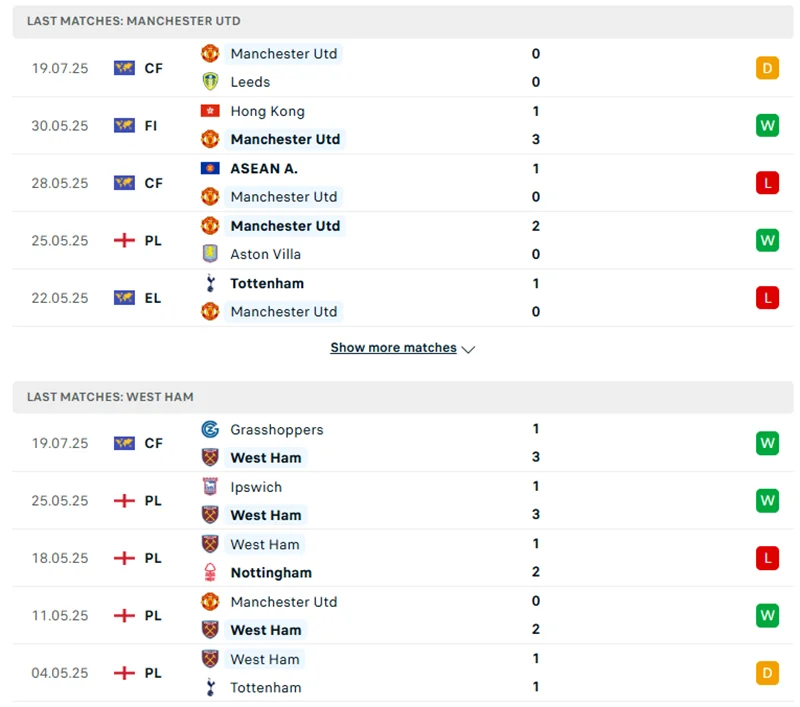Click the draw badge for West Ham vs Tottenham
The height and width of the screenshot is (707, 800).
(x=767, y=673)
